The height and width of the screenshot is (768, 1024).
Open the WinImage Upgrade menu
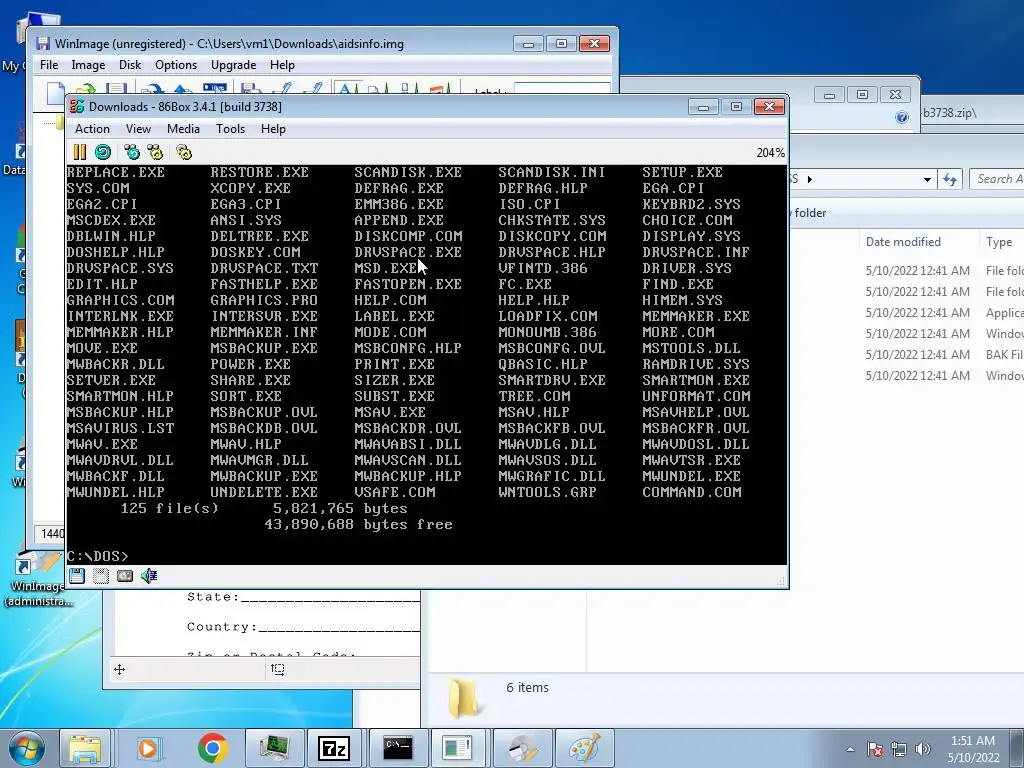[x=233, y=65]
